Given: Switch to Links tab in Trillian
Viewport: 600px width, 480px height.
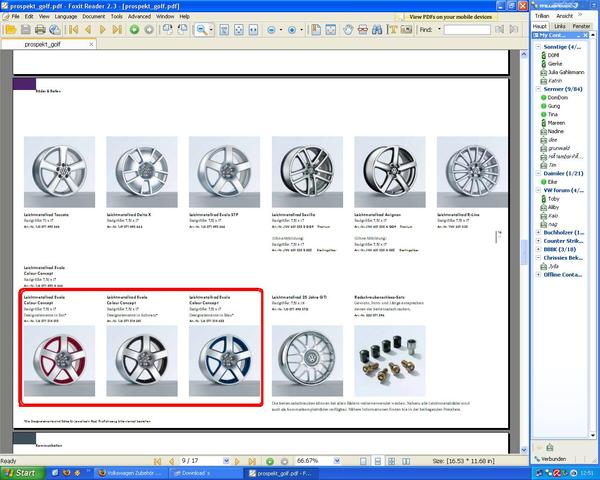Looking at the screenshot, I should pos(560,26).
